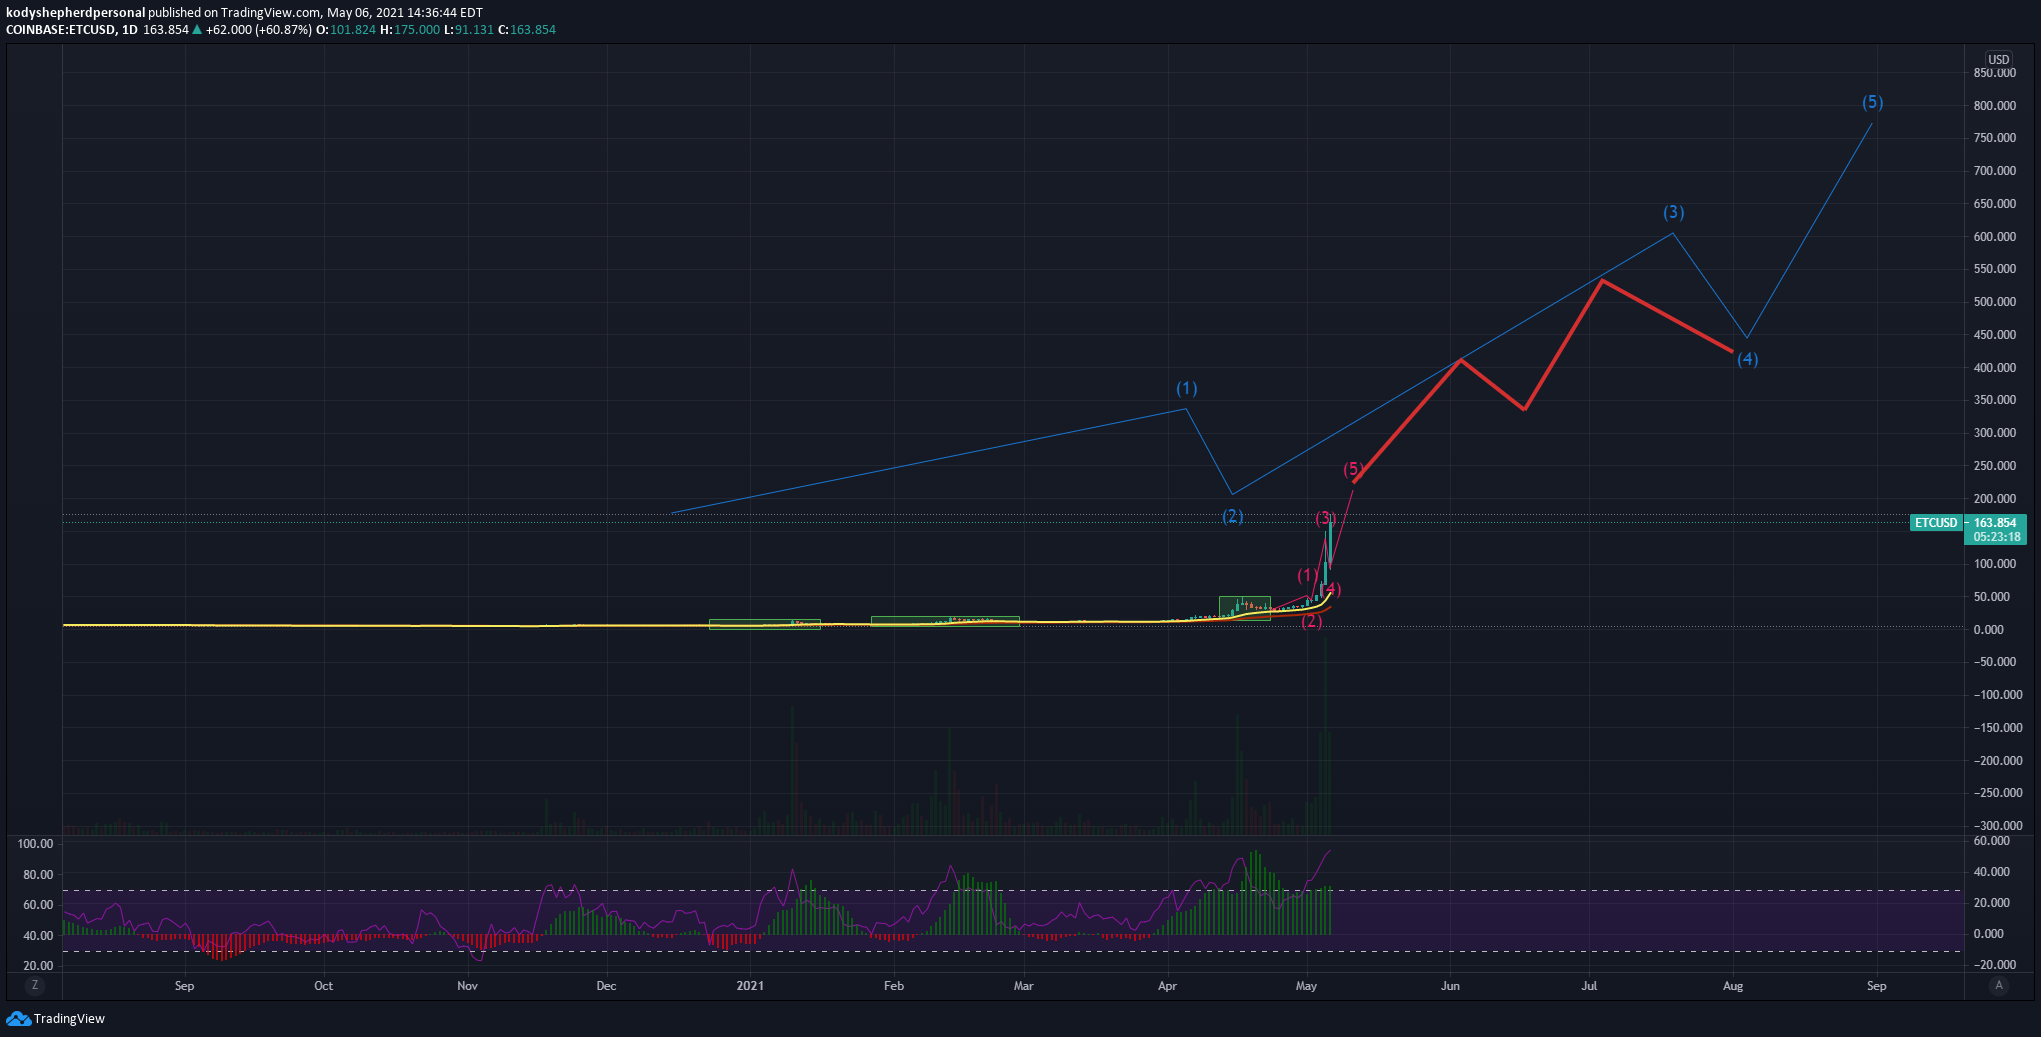The height and width of the screenshot is (1037, 2041).
Task: Click the Jun label on the time axis
Action: (x=1450, y=985)
